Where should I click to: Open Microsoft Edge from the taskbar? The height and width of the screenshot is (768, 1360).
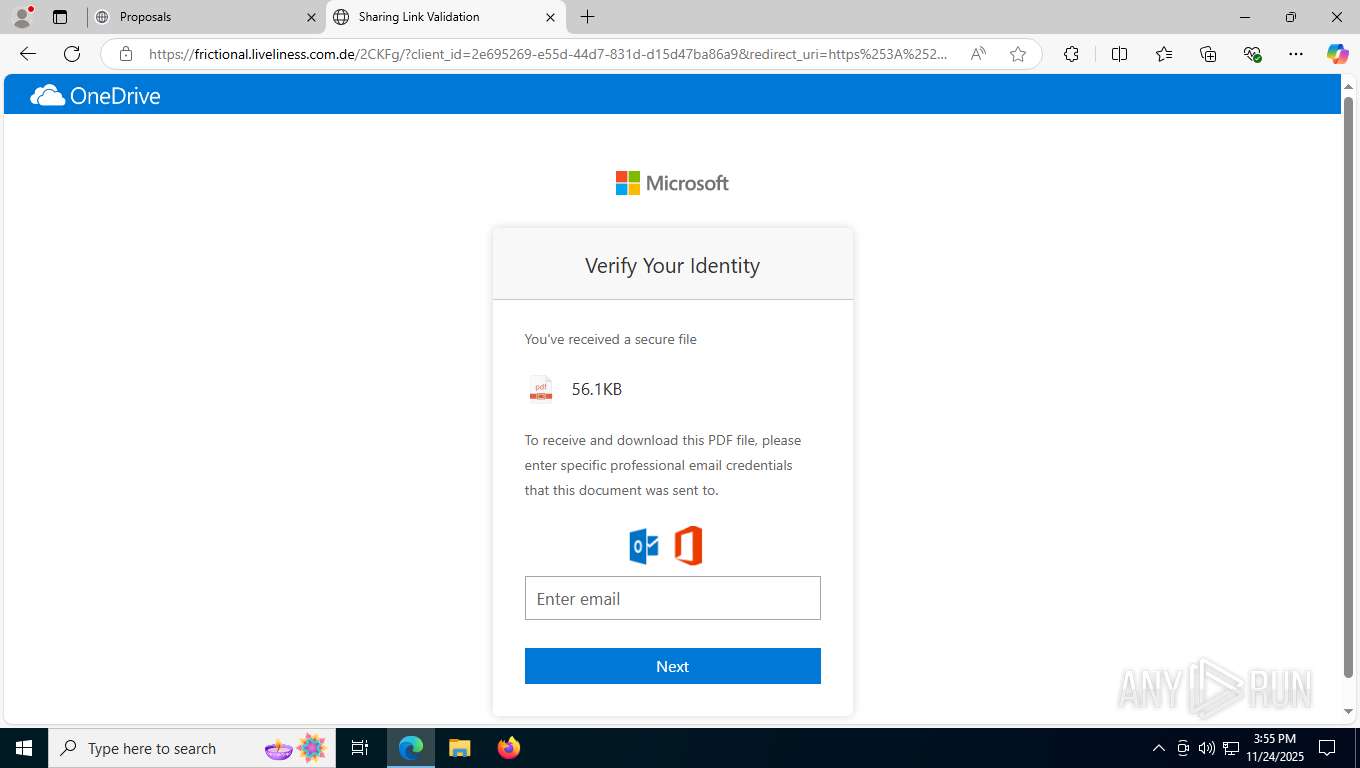(411, 748)
